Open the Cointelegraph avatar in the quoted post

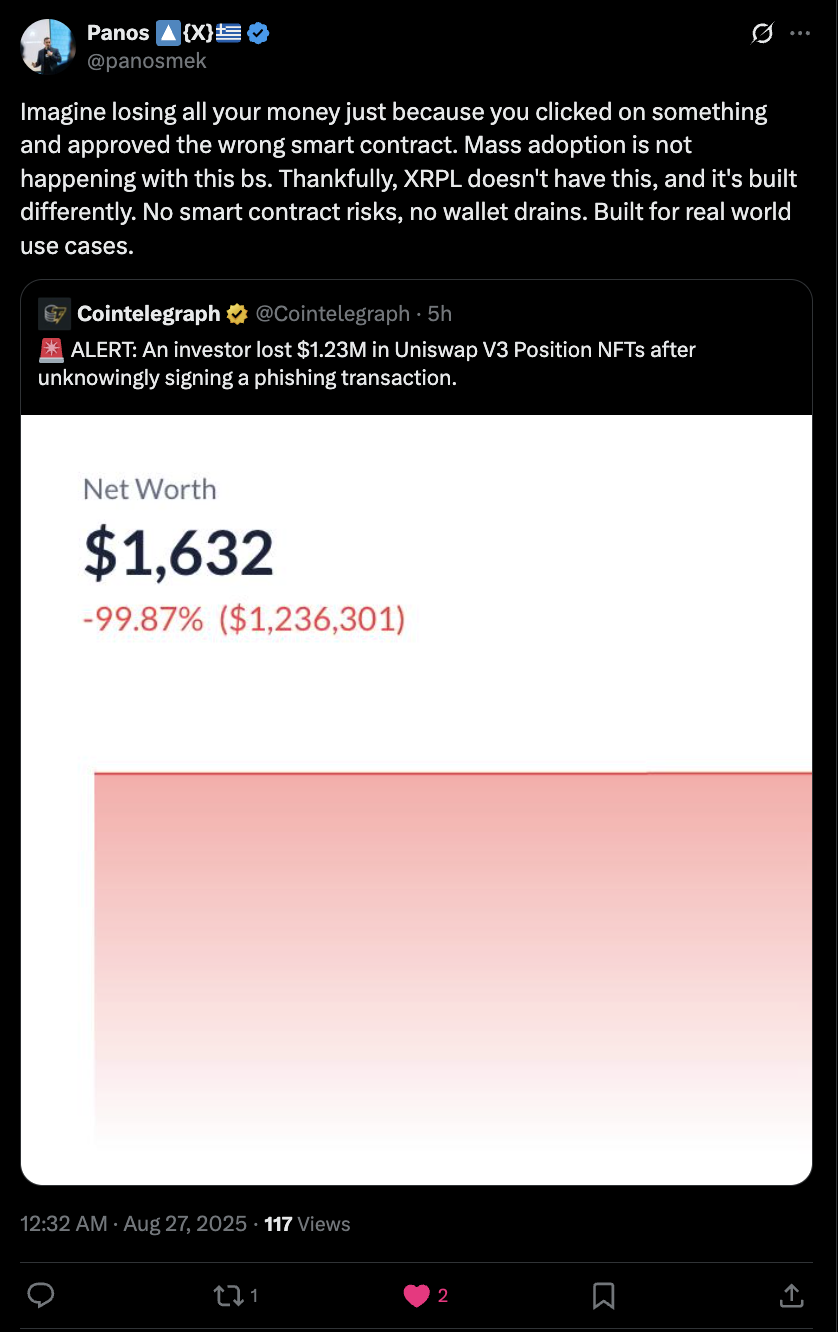(x=54, y=314)
